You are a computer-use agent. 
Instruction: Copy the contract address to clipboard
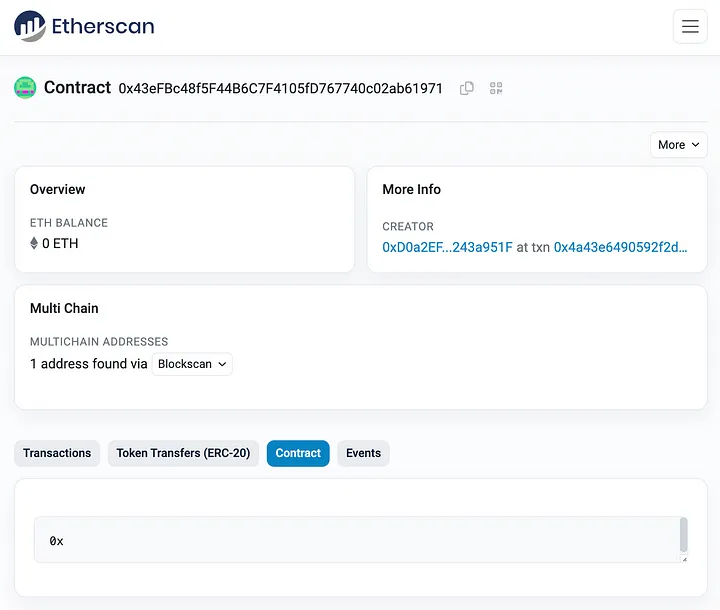(x=467, y=89)
